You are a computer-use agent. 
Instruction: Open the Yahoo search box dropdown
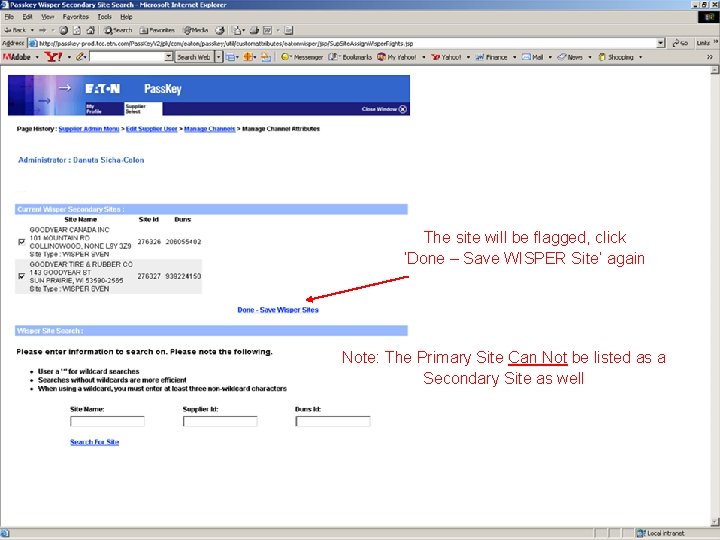tap(169, 57)
